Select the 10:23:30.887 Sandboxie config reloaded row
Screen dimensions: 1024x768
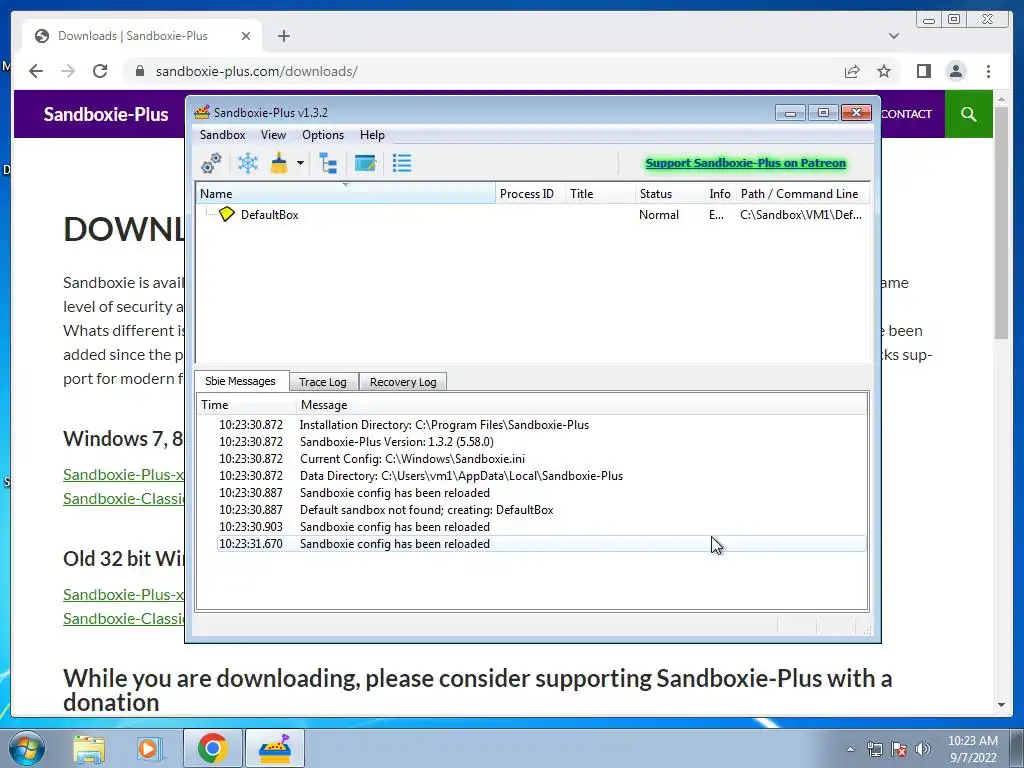point(541,493)
